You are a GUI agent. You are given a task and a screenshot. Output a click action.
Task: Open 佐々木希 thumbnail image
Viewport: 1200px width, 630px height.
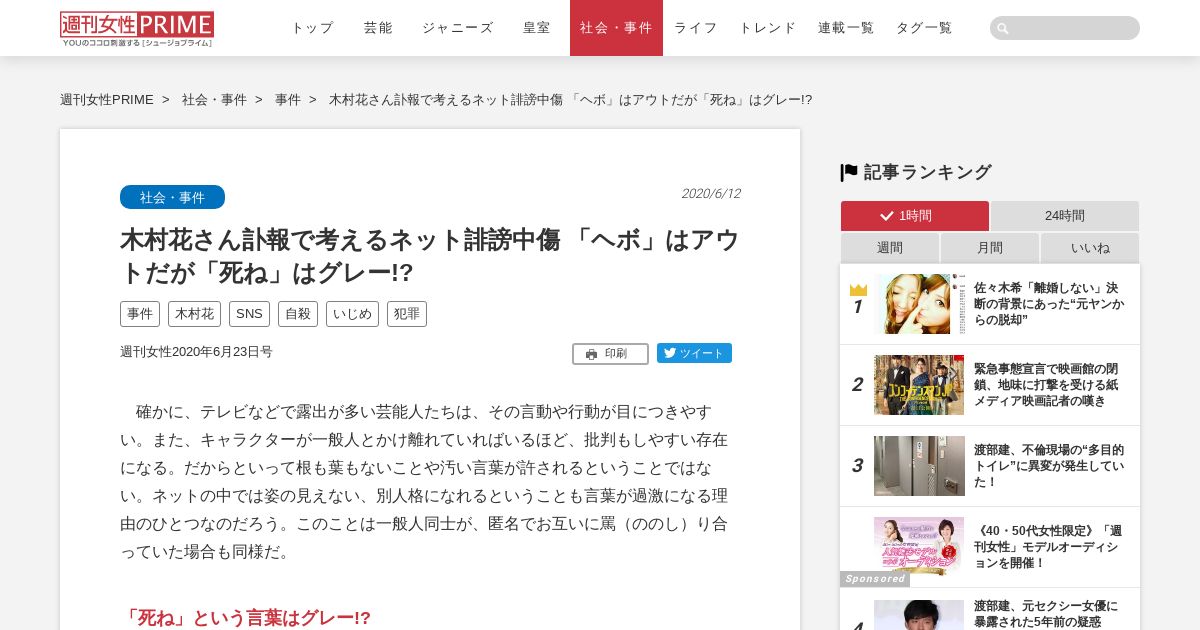point(919,304)
